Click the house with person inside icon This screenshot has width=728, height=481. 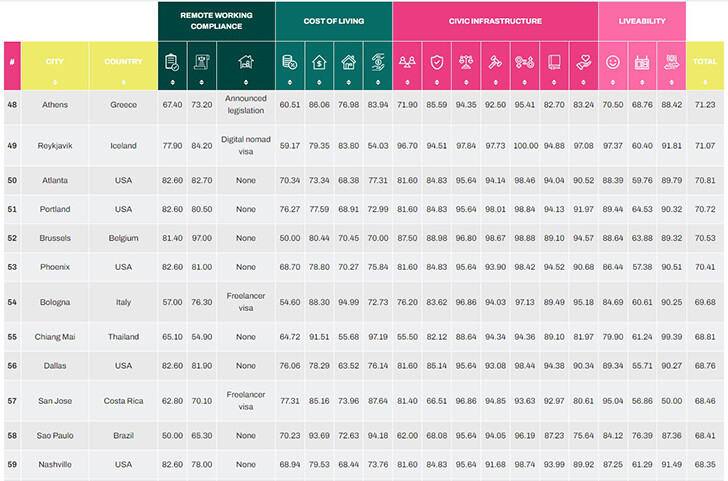click(x=245, y=62)
